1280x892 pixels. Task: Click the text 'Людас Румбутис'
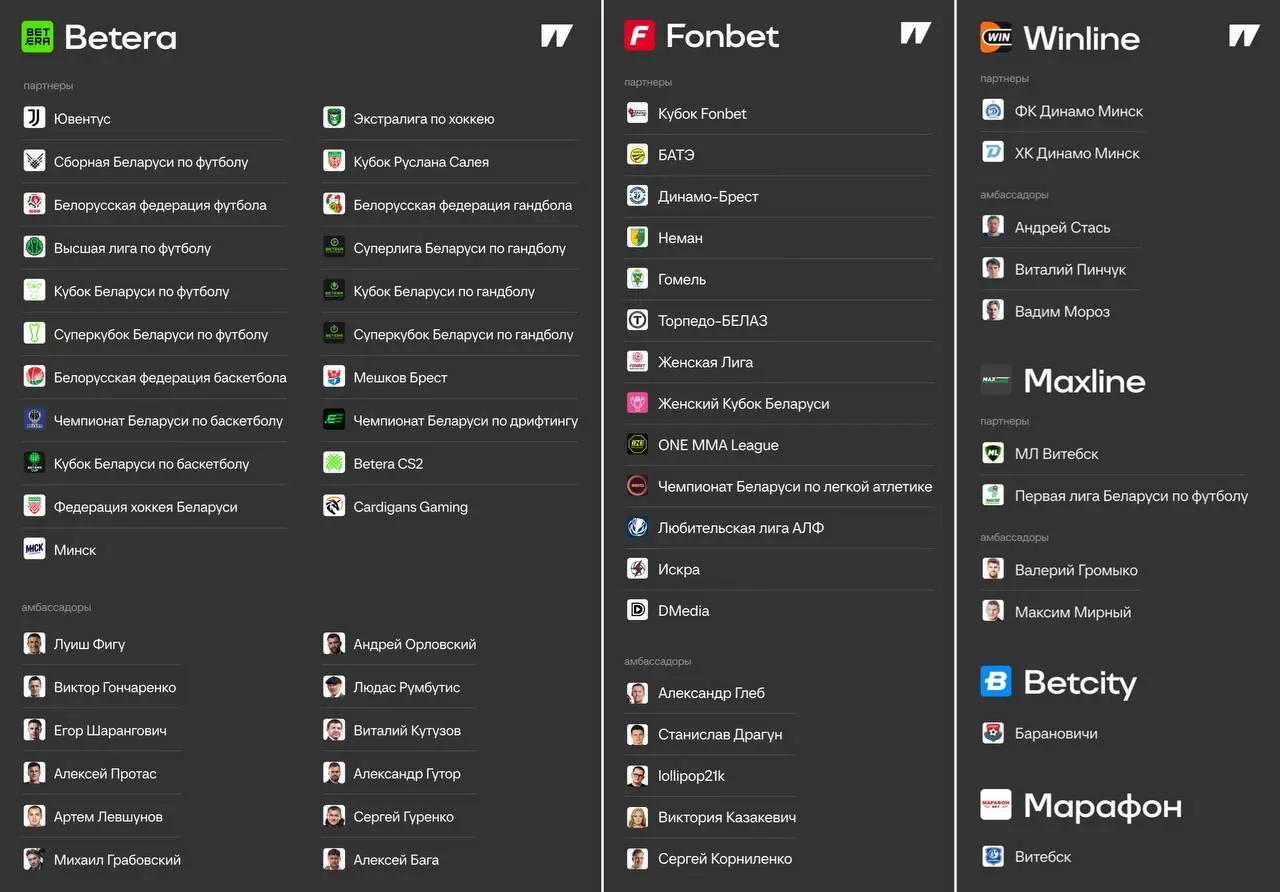(407, 687)
